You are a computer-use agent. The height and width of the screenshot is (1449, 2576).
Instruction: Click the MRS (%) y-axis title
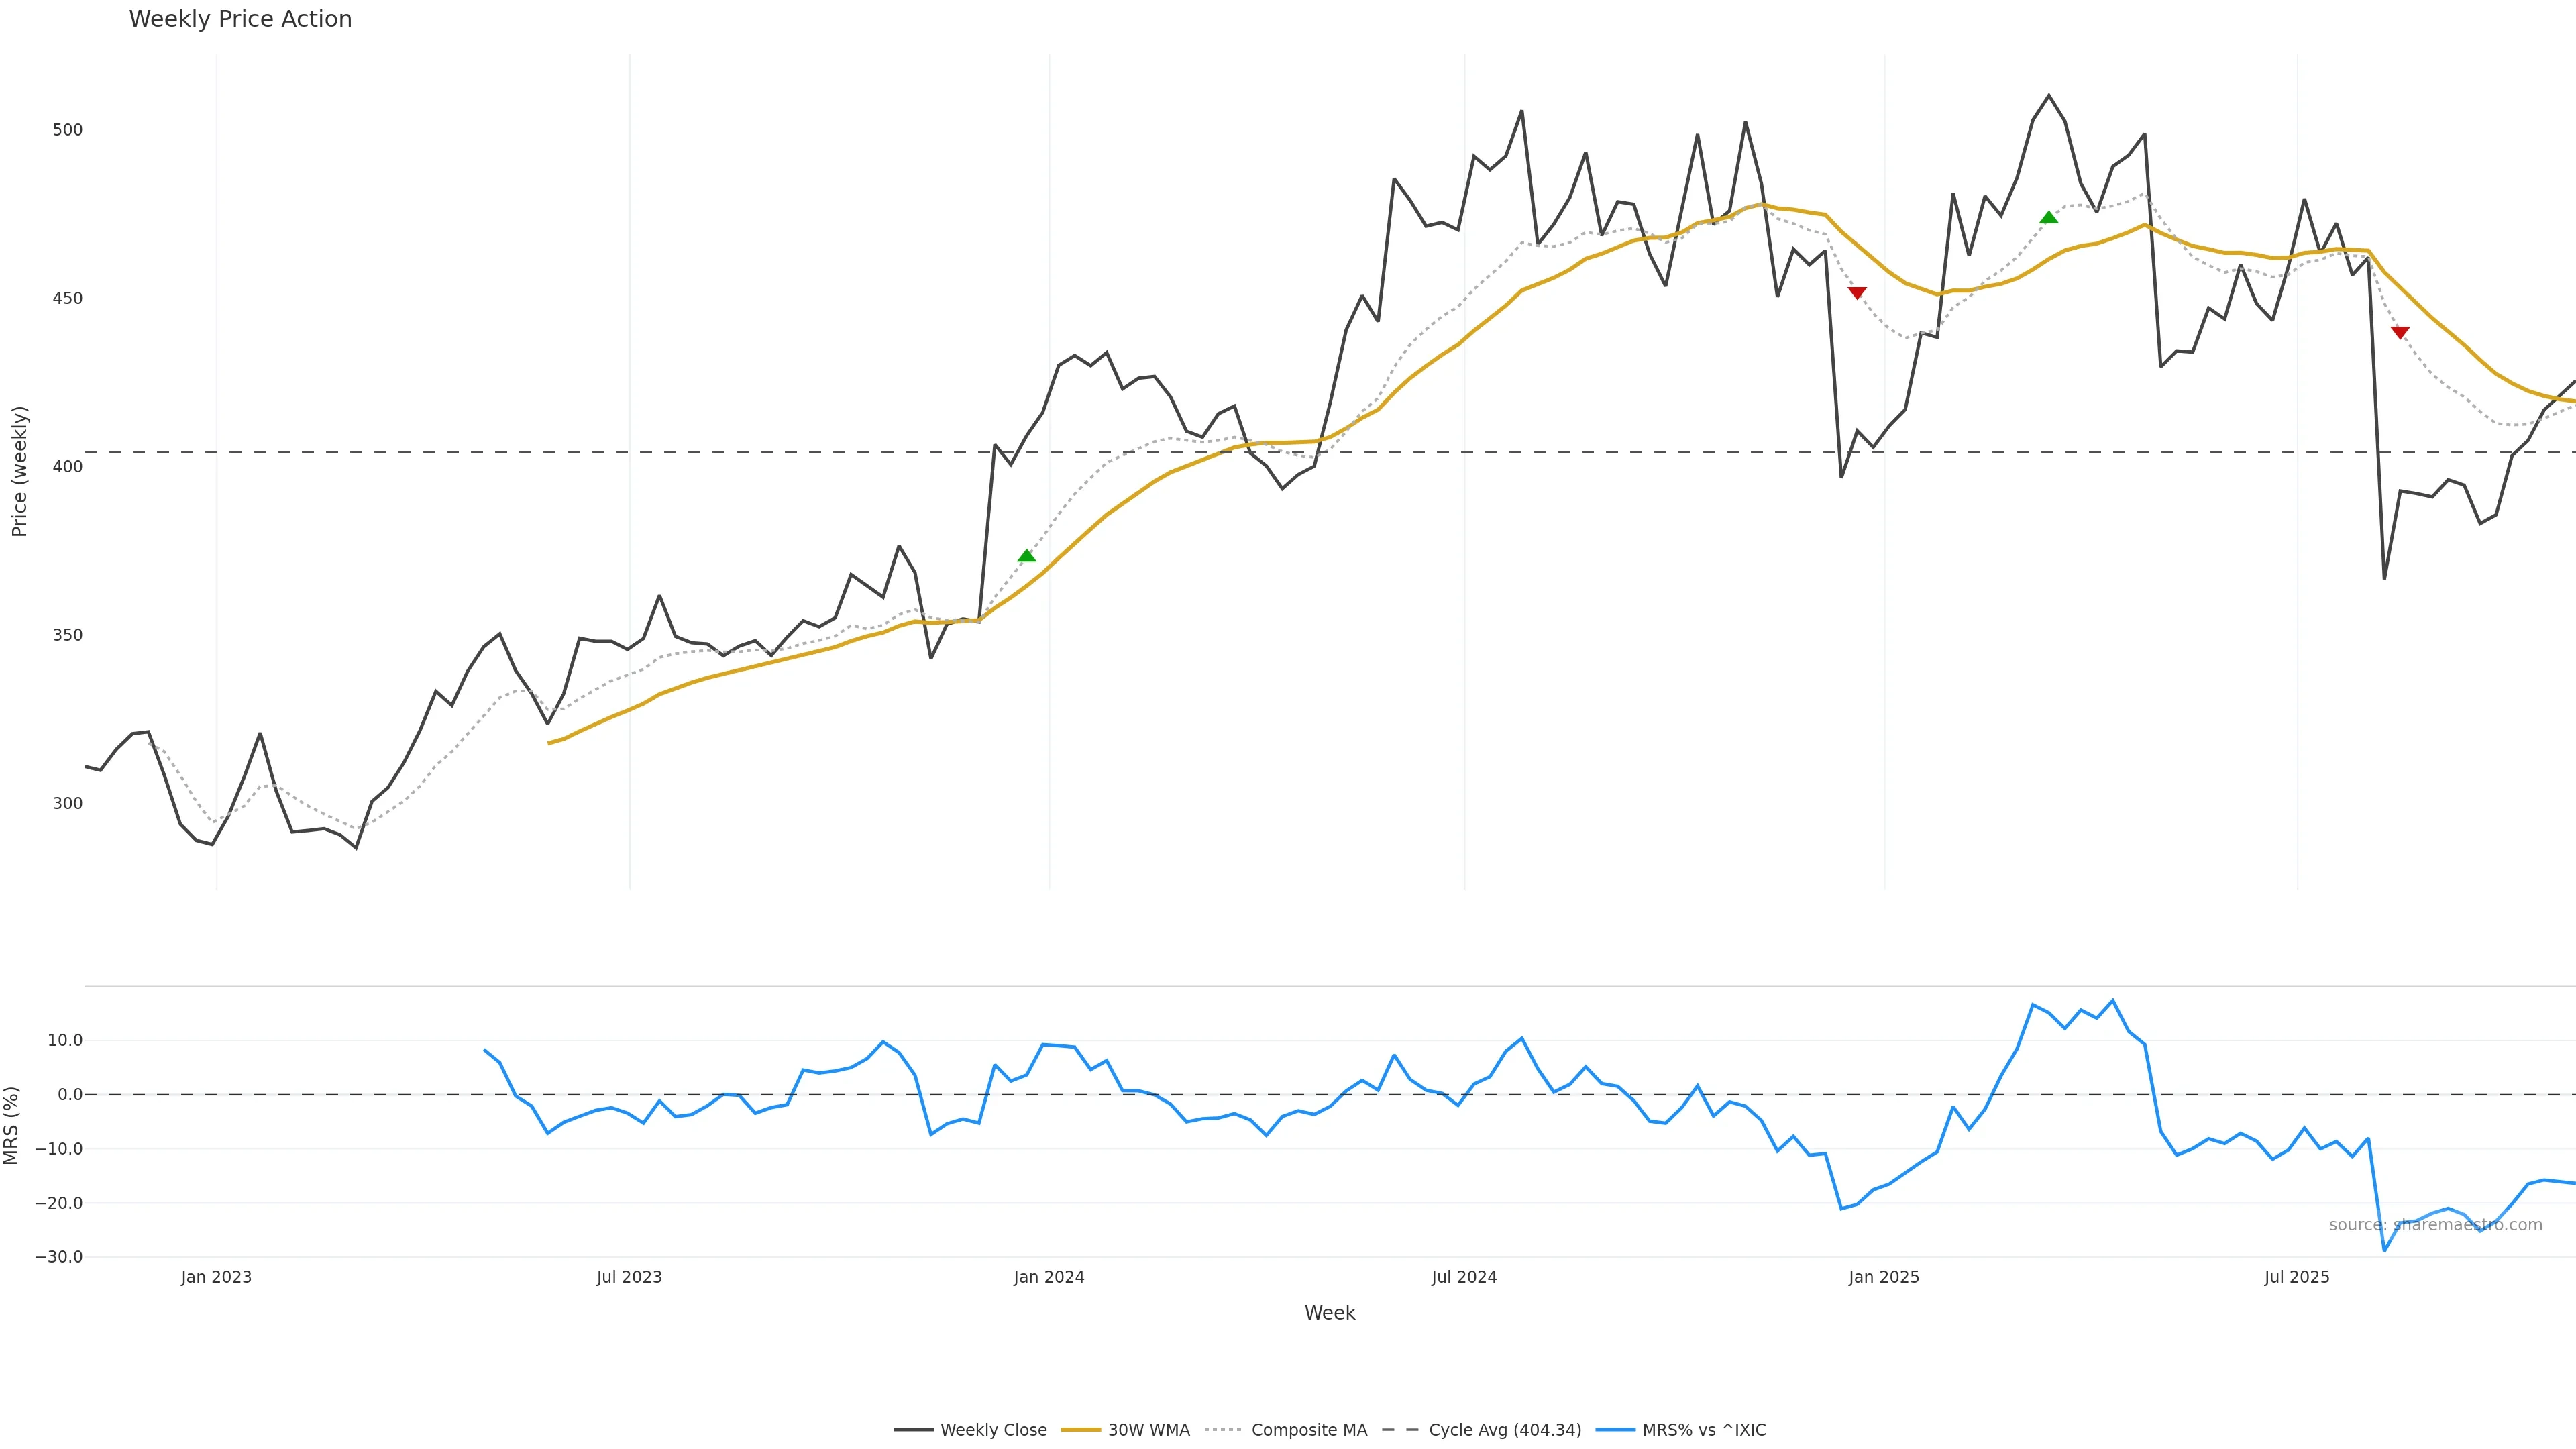coord(12,1125)
